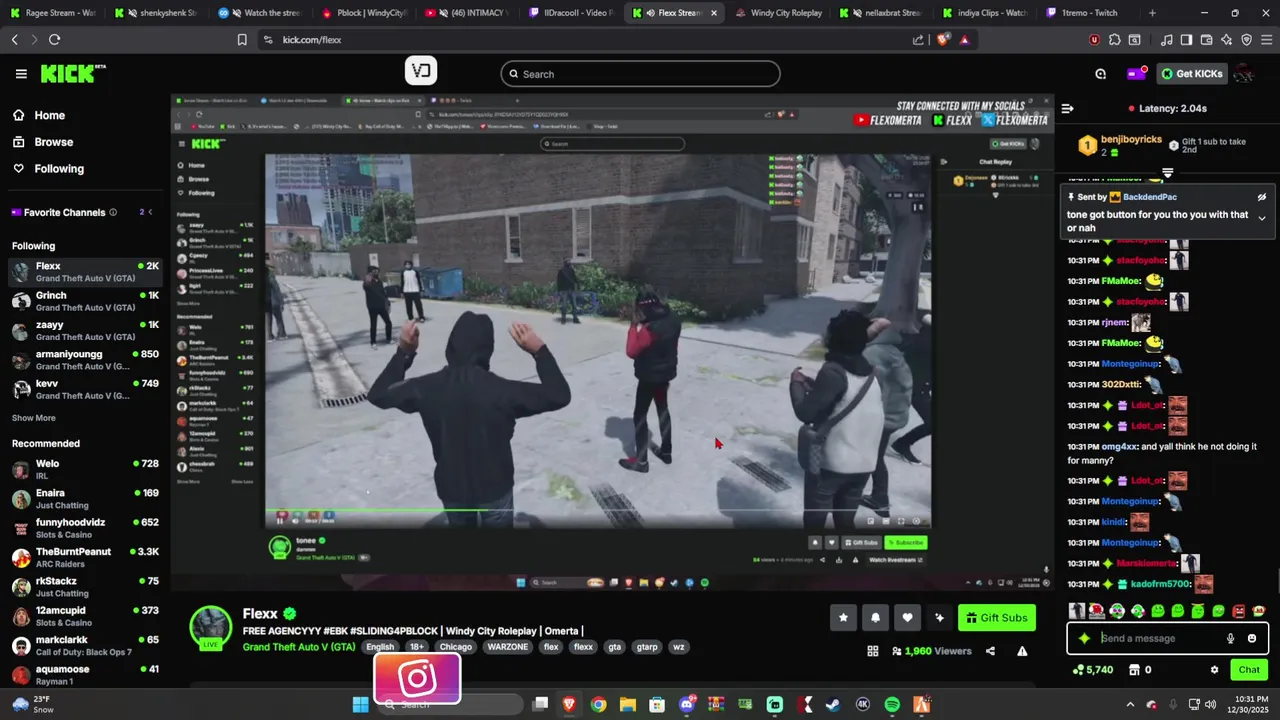
Task: Show hidden system tray icons
Action: 1130,704
